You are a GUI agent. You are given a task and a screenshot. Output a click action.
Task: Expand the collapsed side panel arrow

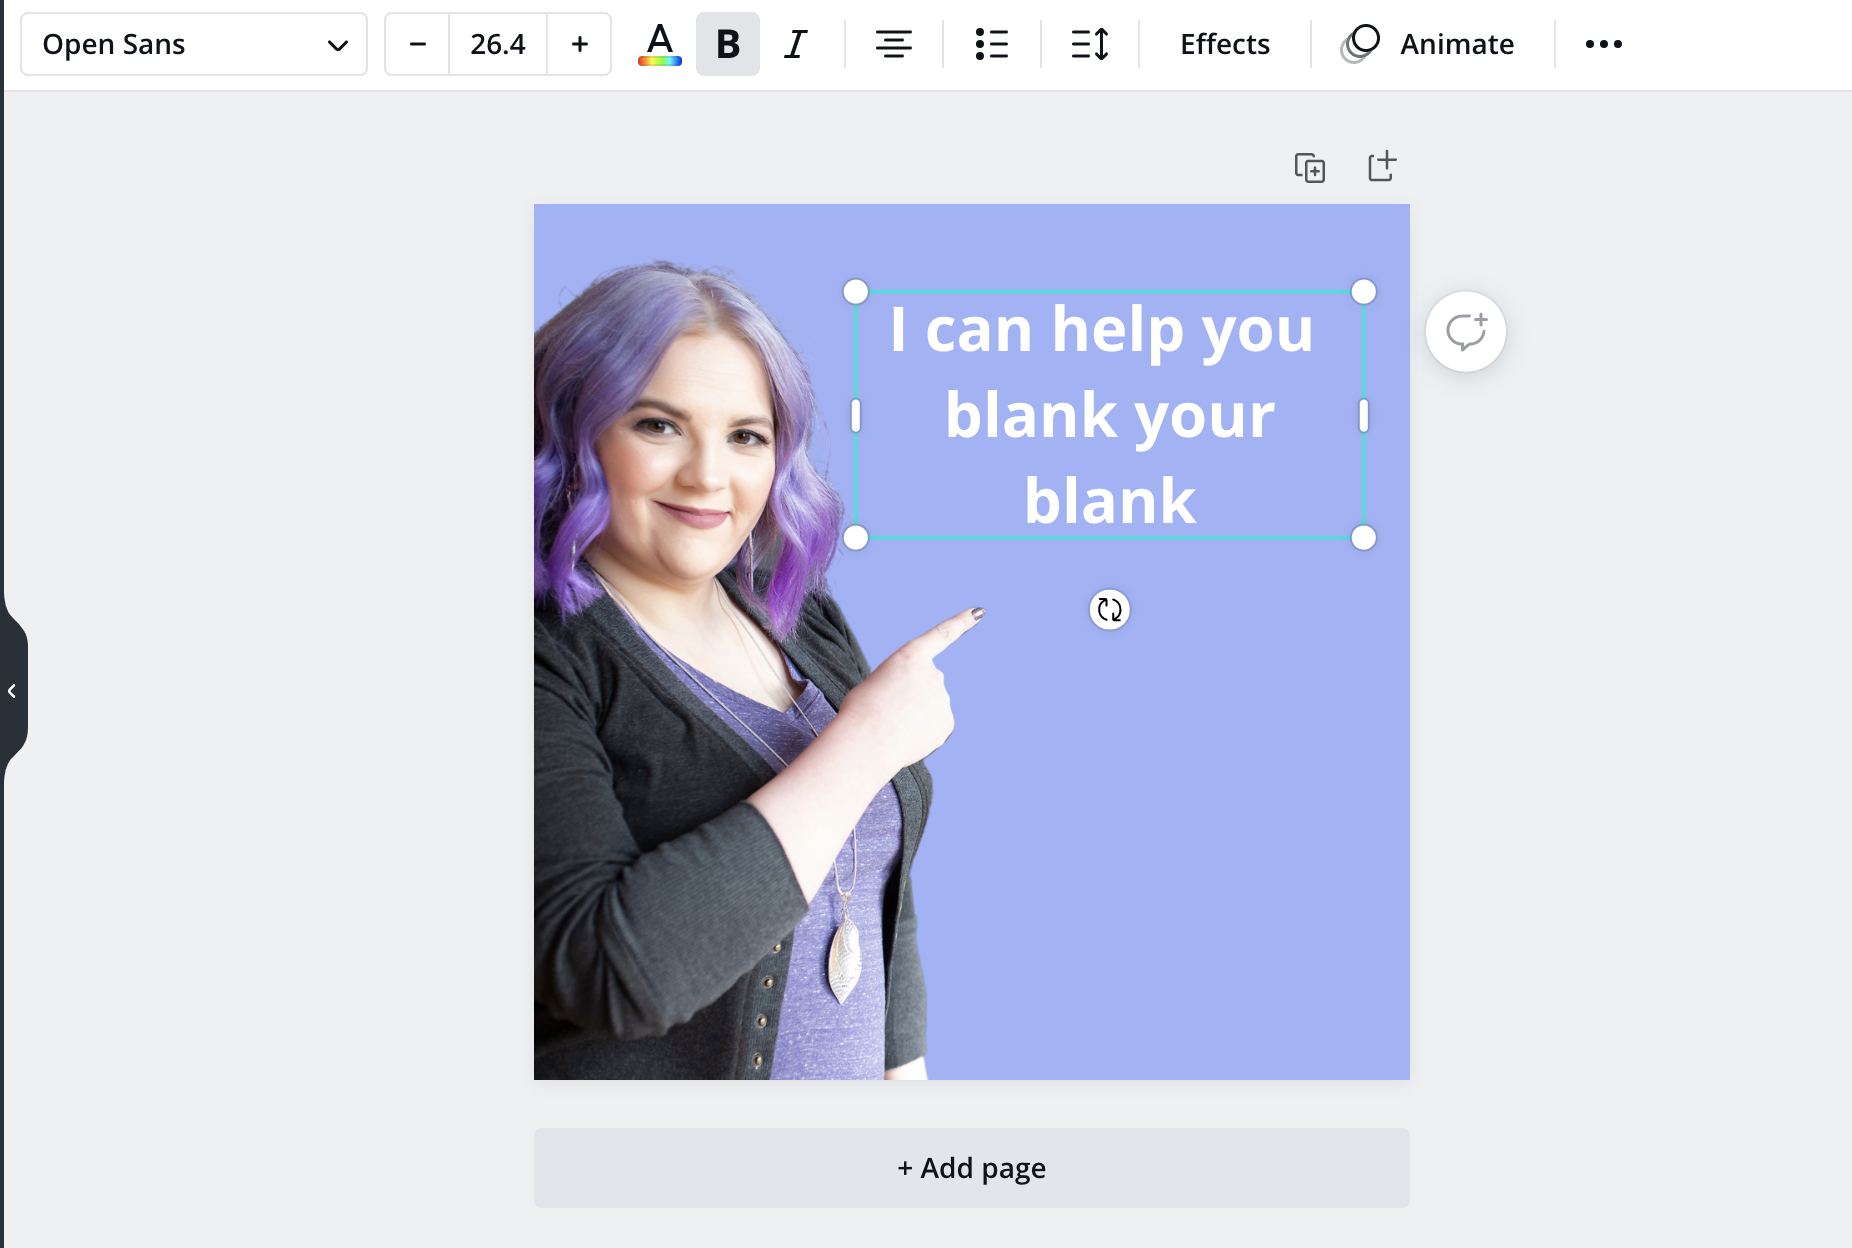13,691
